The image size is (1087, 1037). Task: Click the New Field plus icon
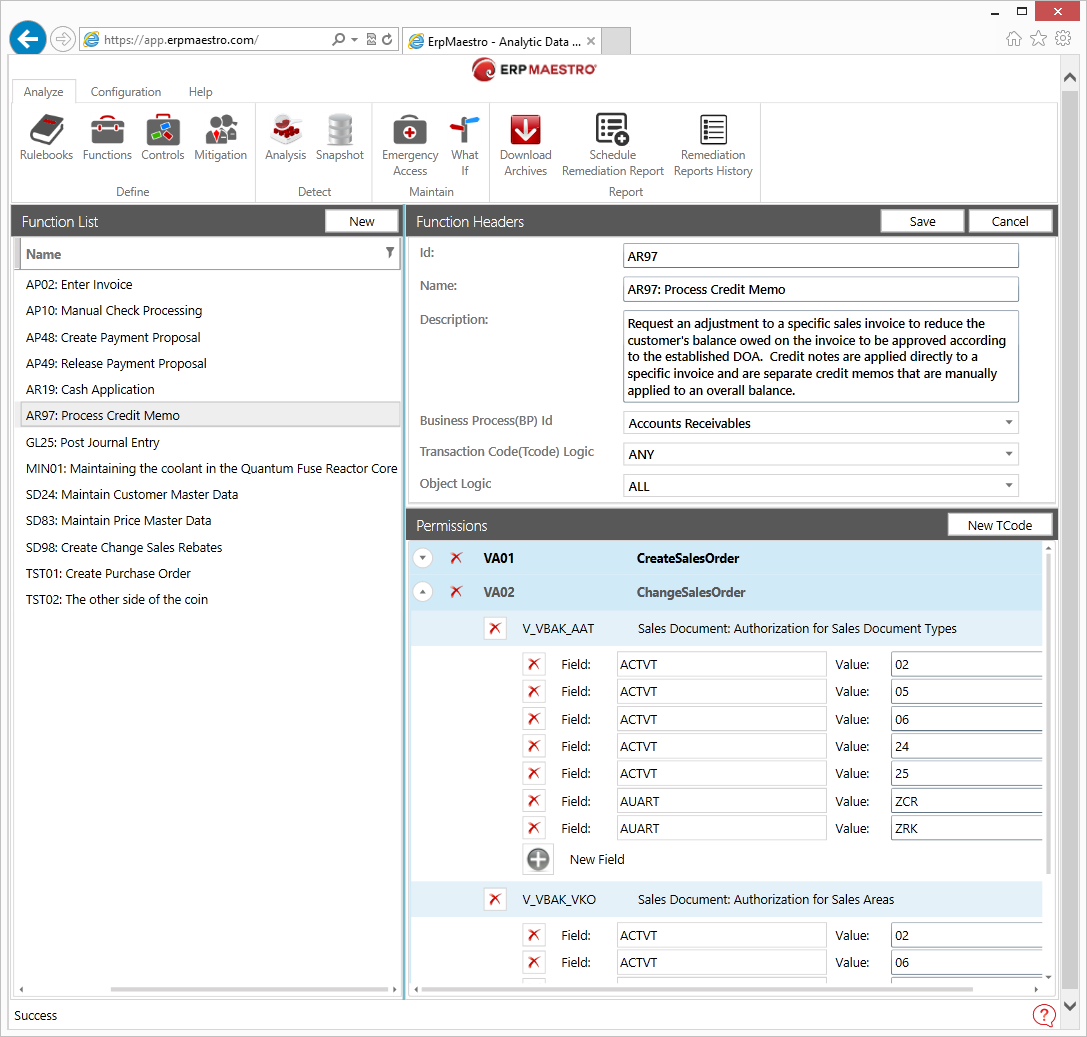point(538,859)
